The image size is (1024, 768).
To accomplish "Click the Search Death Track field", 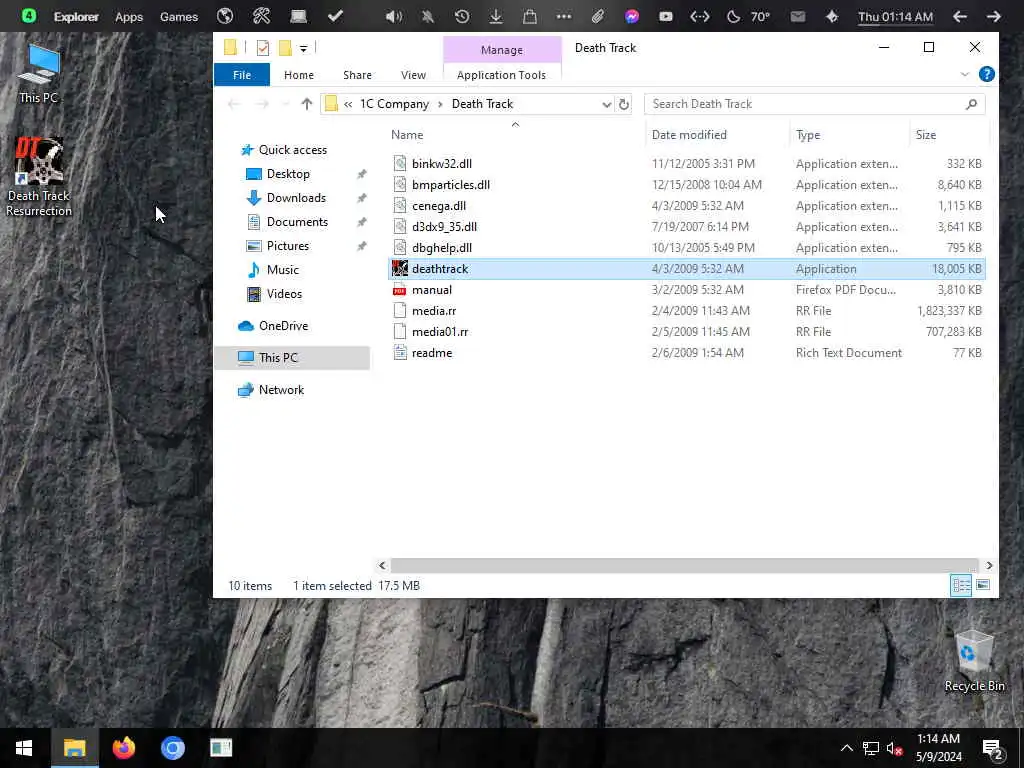I will (814, 104).
